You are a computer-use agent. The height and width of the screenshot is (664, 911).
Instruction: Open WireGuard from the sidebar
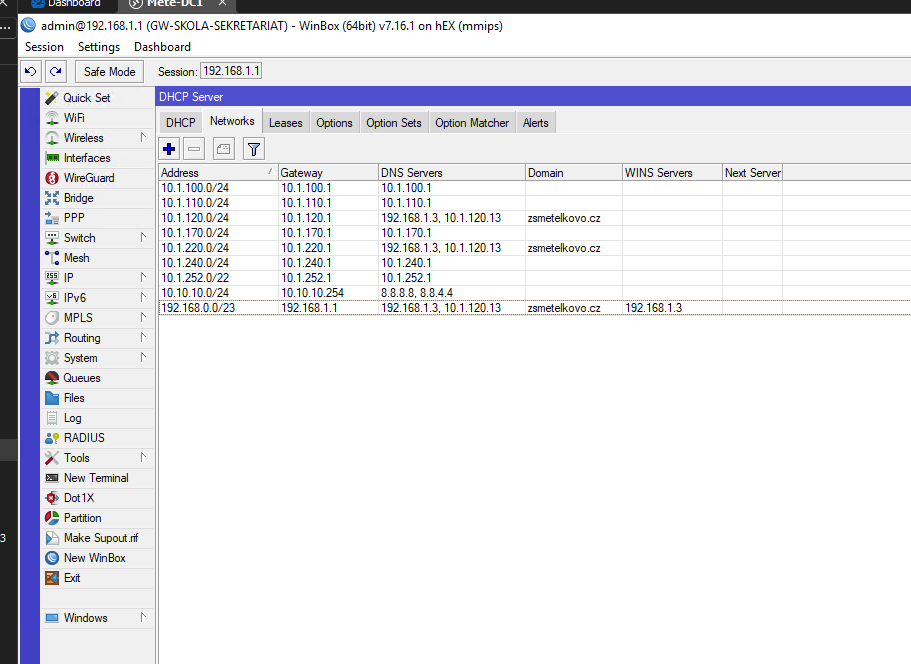(x=88, y=178)
